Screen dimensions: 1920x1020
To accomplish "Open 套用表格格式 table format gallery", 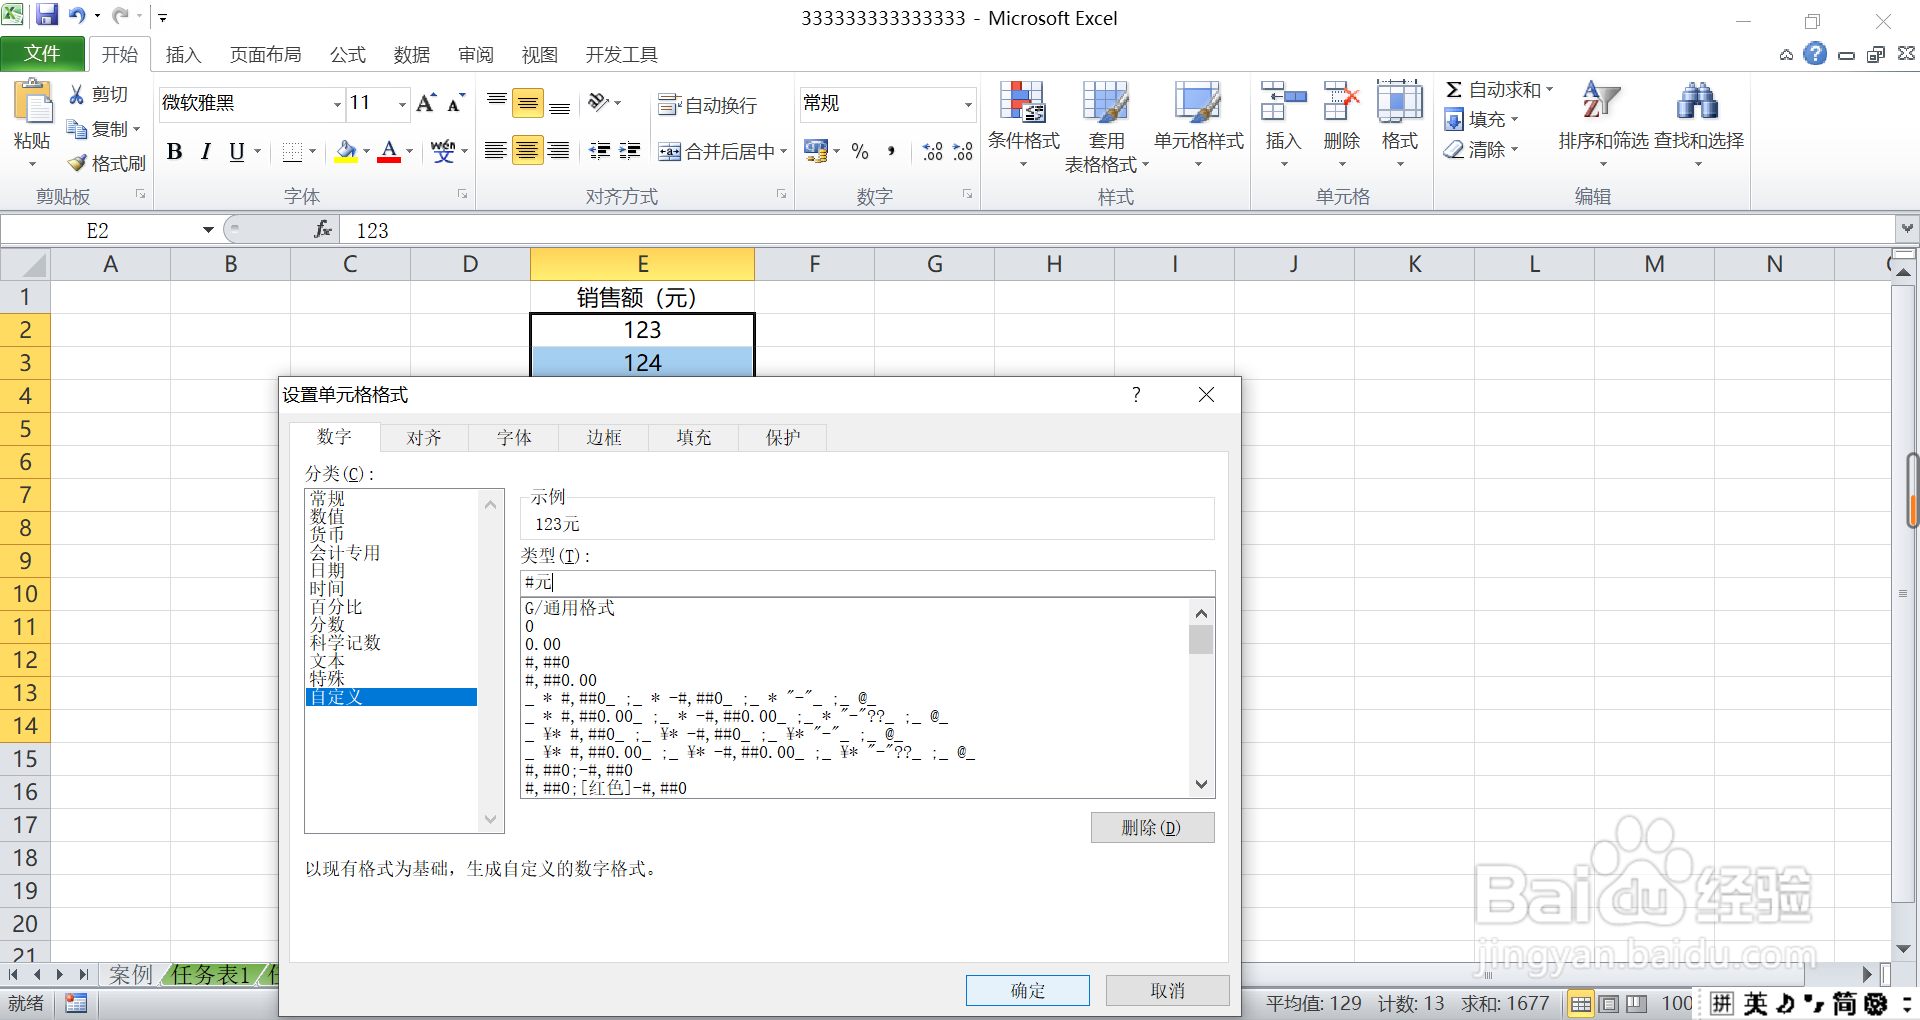I will pos(1106,127).
